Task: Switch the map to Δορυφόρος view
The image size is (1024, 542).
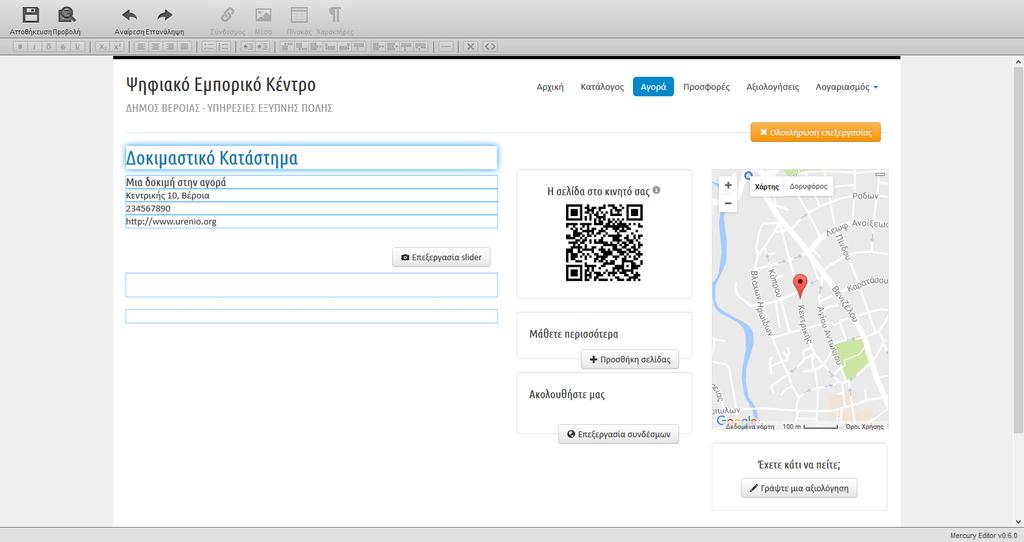Action: click(808, 187)
